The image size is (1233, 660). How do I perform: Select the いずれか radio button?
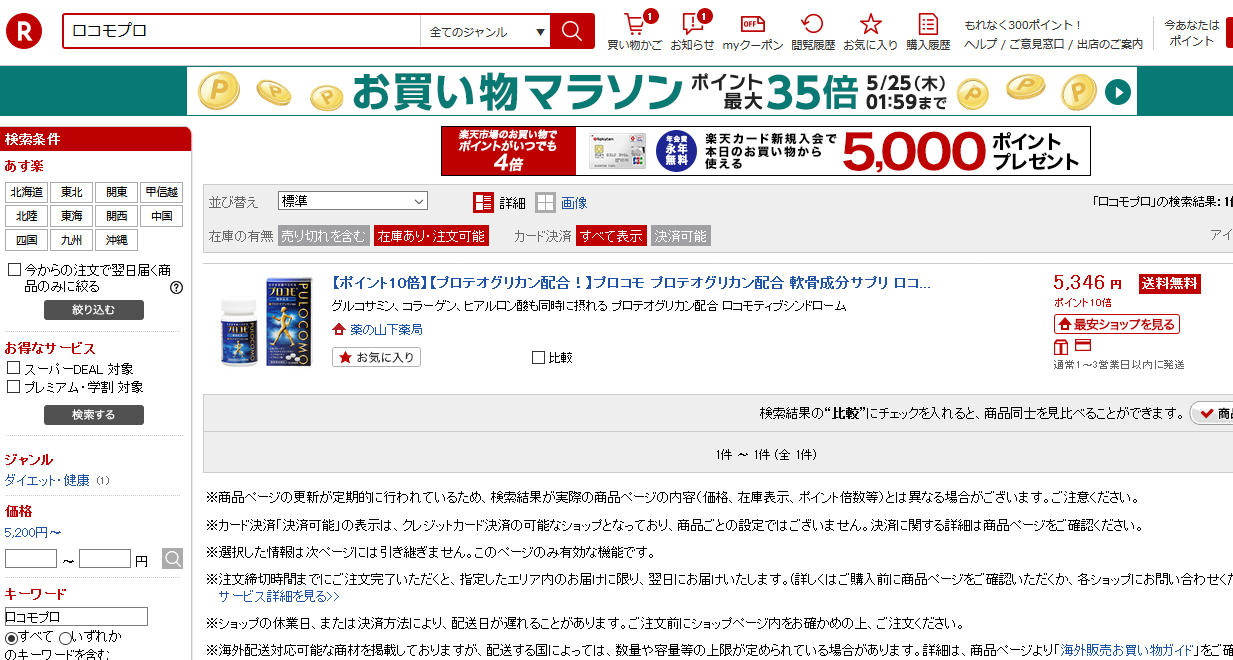pos(65,637)
